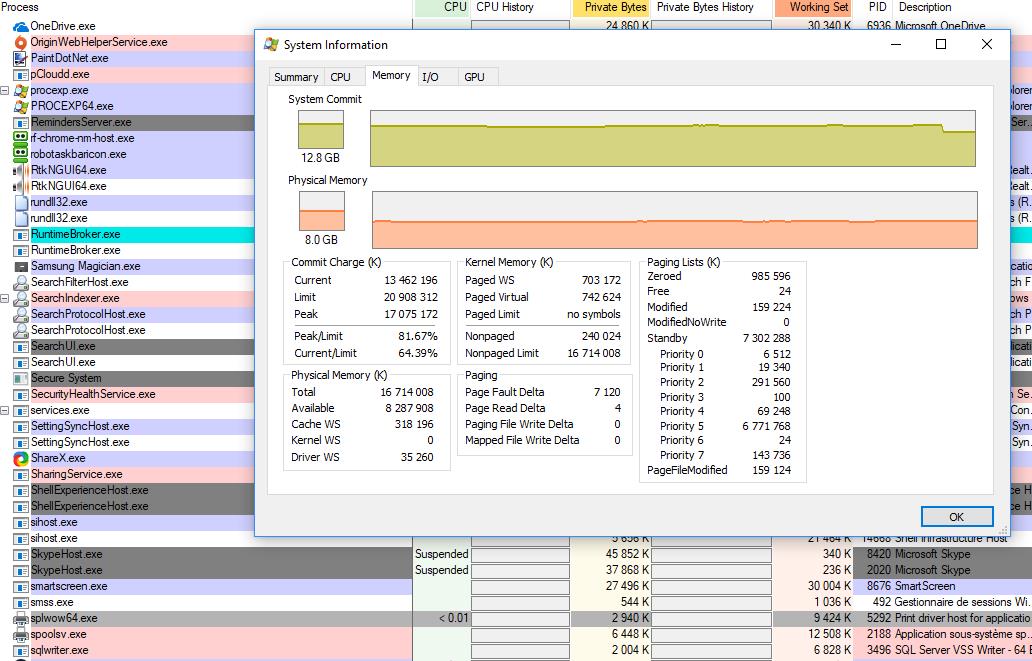
Task: Click the splwow64.exe printer icon
Action: pos(21,618)
